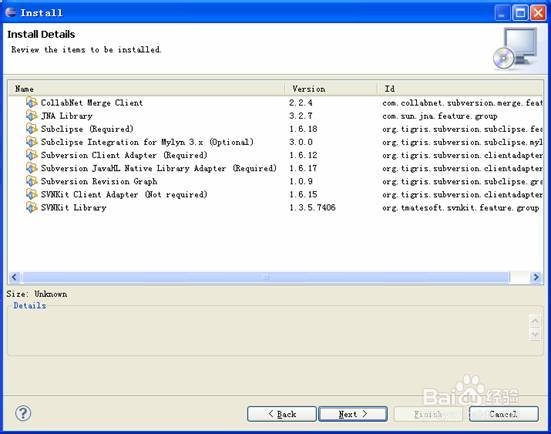Click version 1.6.12 cell
Viewport: 551px width, 434px height.
[303, 155]
